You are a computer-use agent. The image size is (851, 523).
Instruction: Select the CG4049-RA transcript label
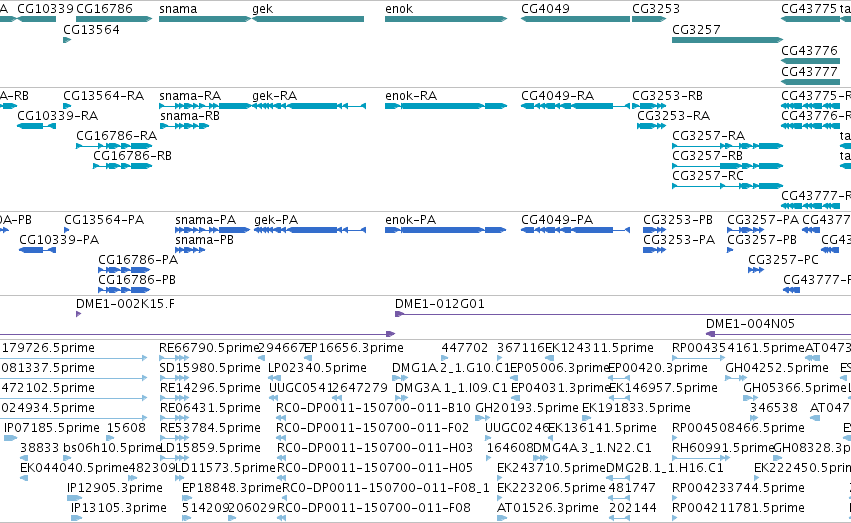(x=557, y=96)
